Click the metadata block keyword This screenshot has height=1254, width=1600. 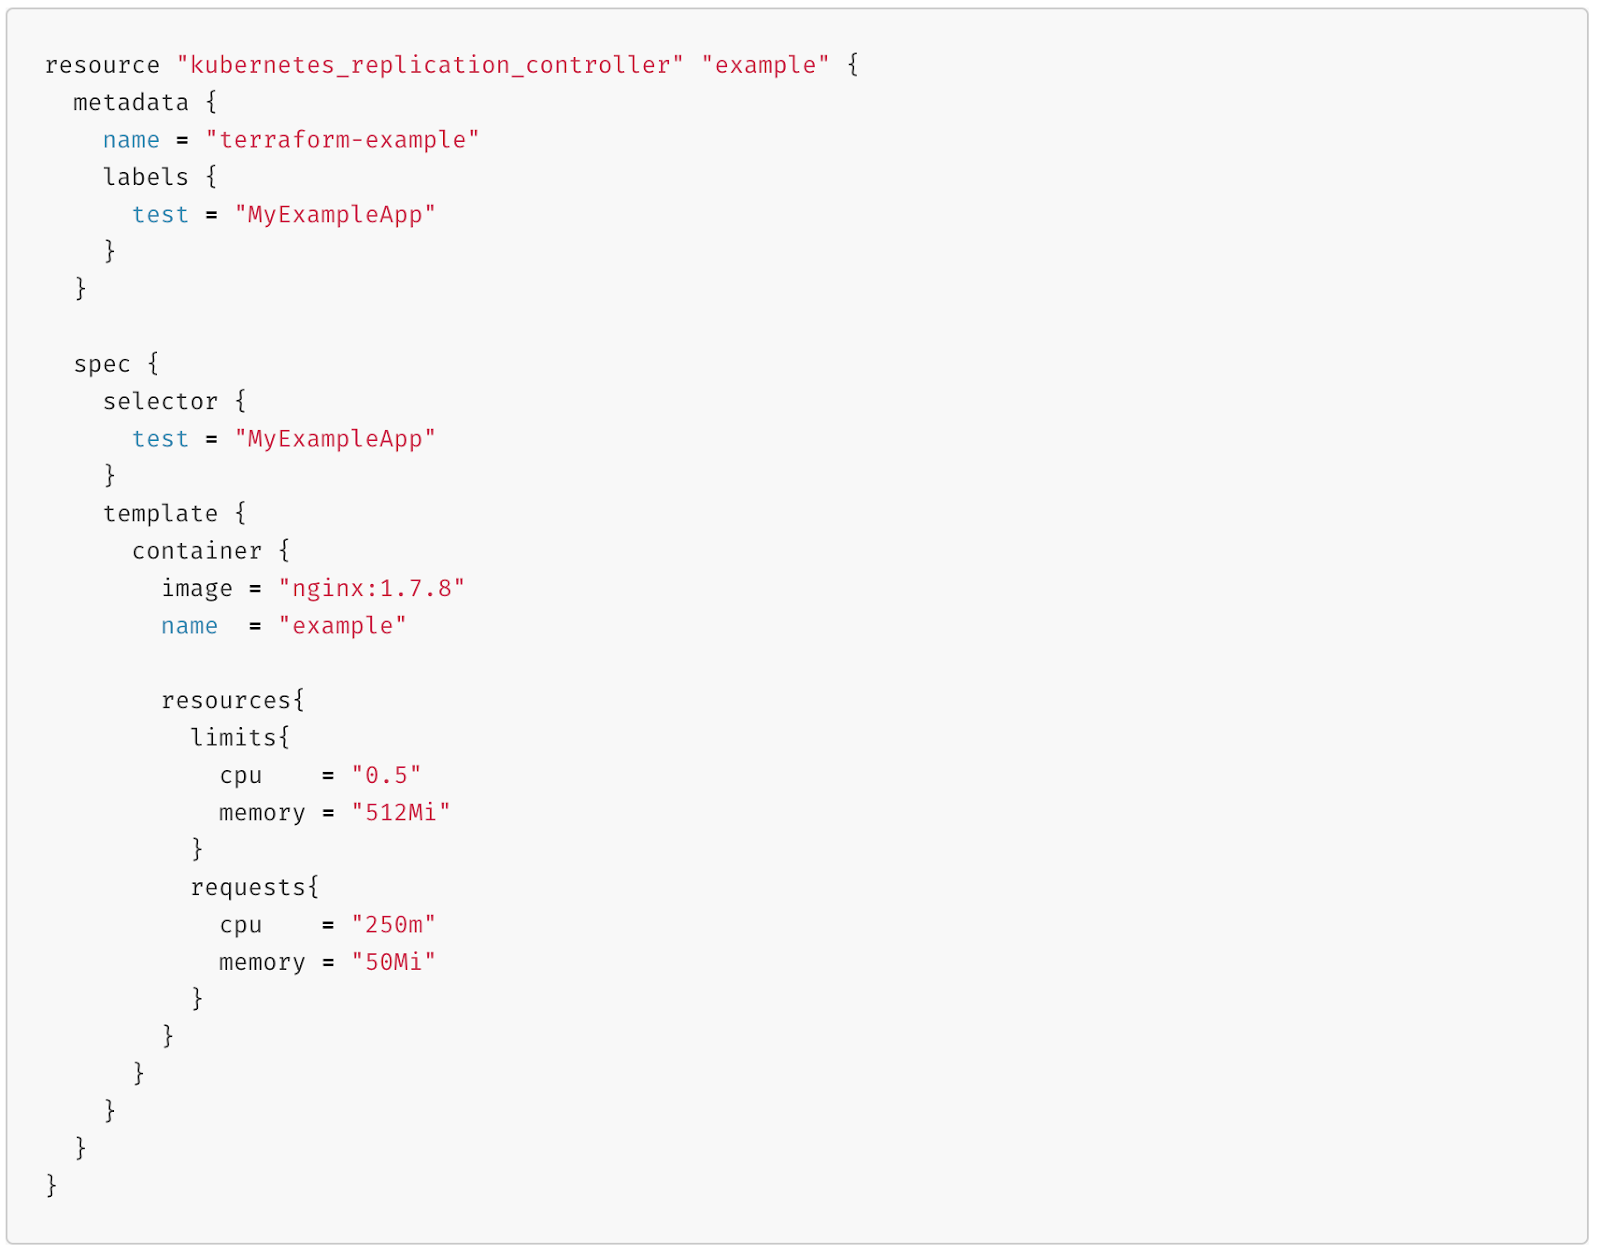tap(131, 103)
